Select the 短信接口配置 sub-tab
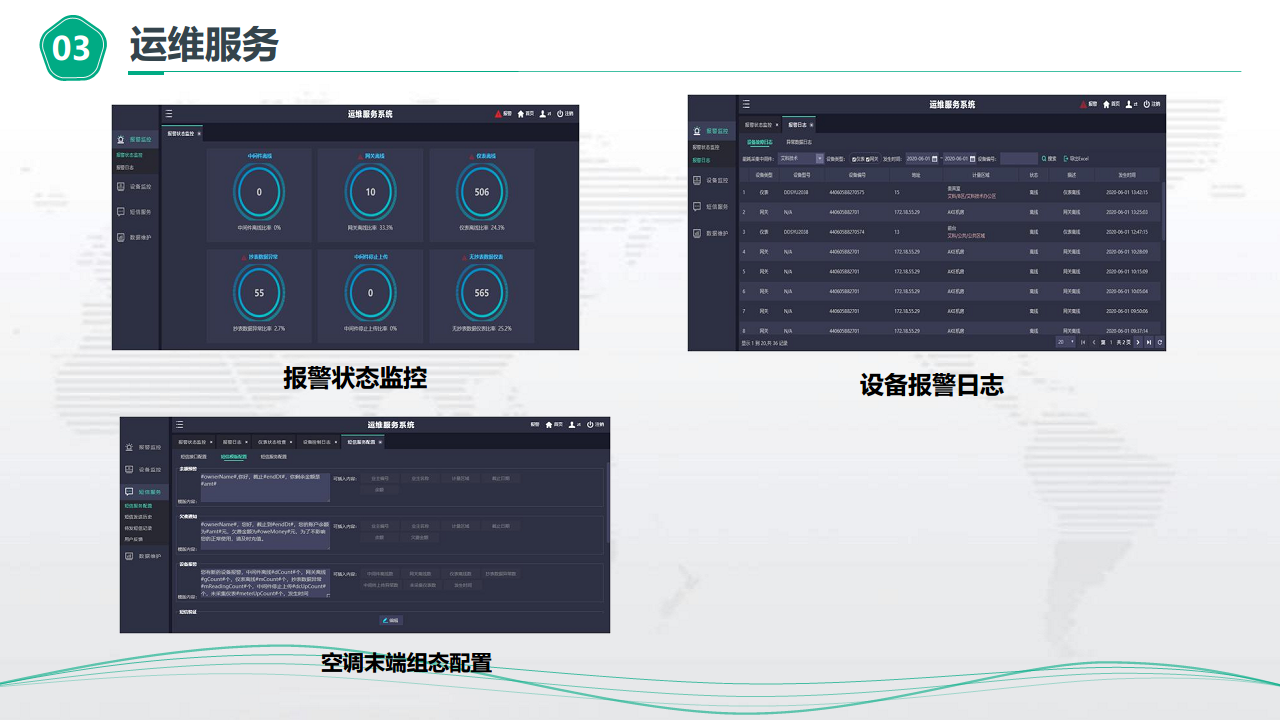 [x=193, y=456]
